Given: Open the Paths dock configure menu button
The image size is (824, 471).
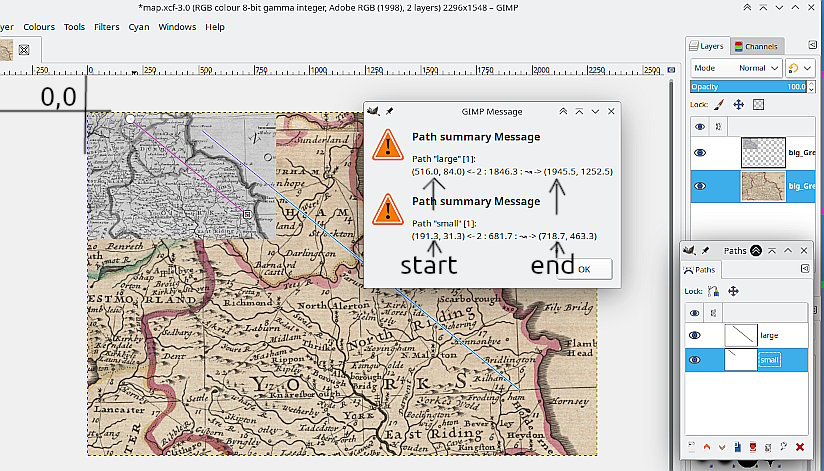Looking at the screenshot, I should coord(805,269).
